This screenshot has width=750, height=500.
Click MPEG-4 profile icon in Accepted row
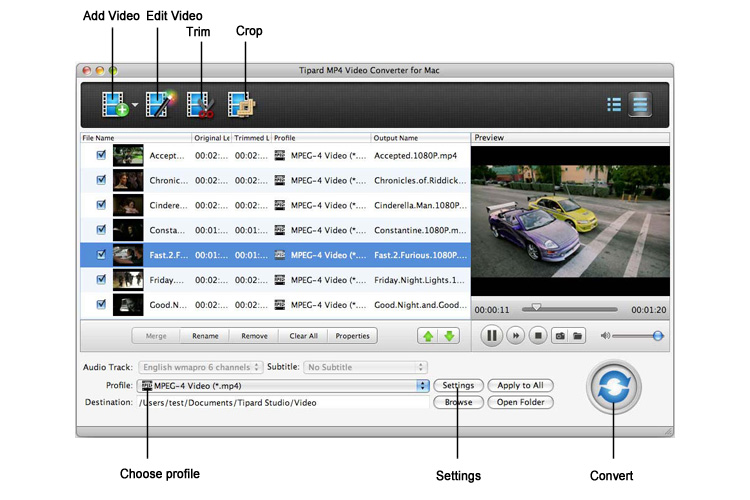(280, 155)
